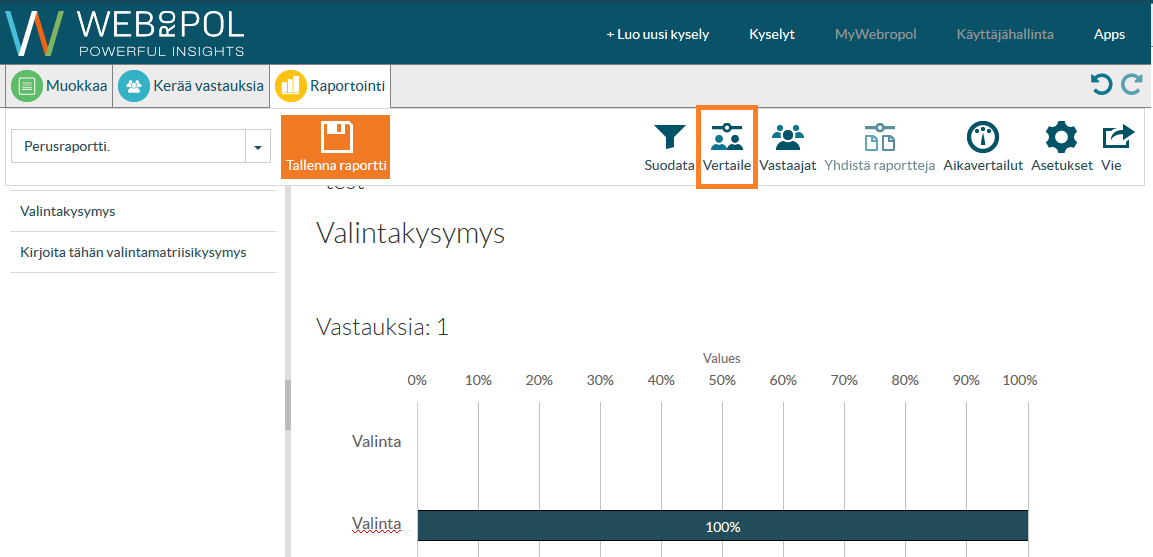
Task: Click the Webropol logo
Action: [124, 32]
